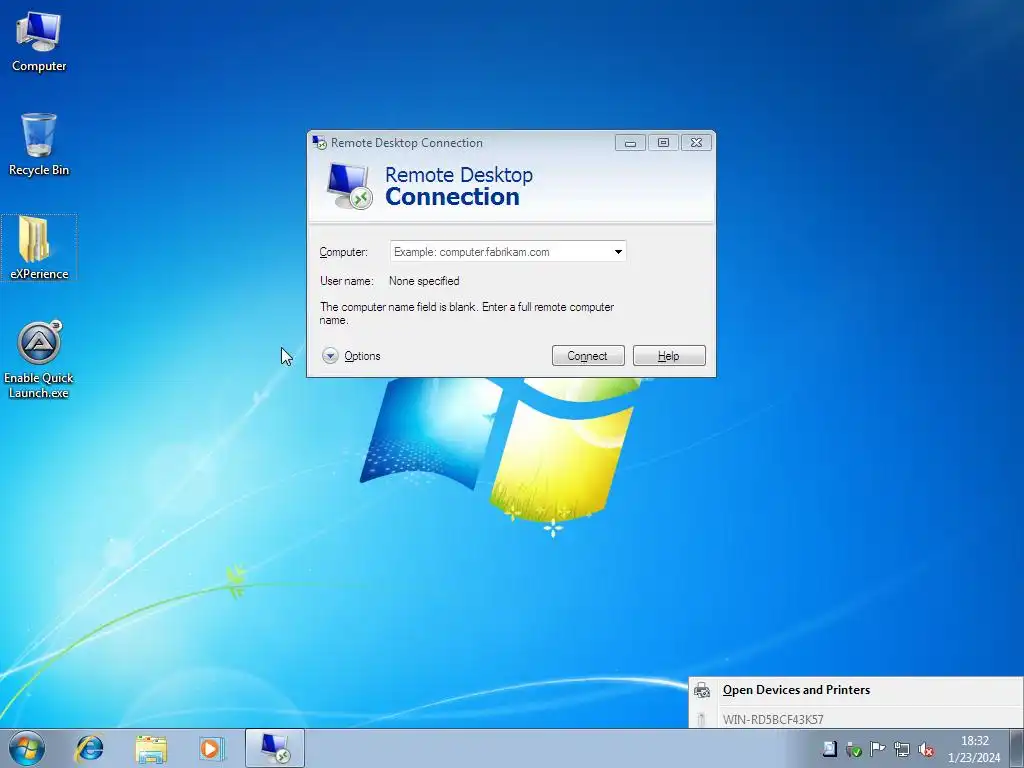Screen dimensions: 1024x768
Task: Open the Computer desktop icon
Action: point(39,42)
